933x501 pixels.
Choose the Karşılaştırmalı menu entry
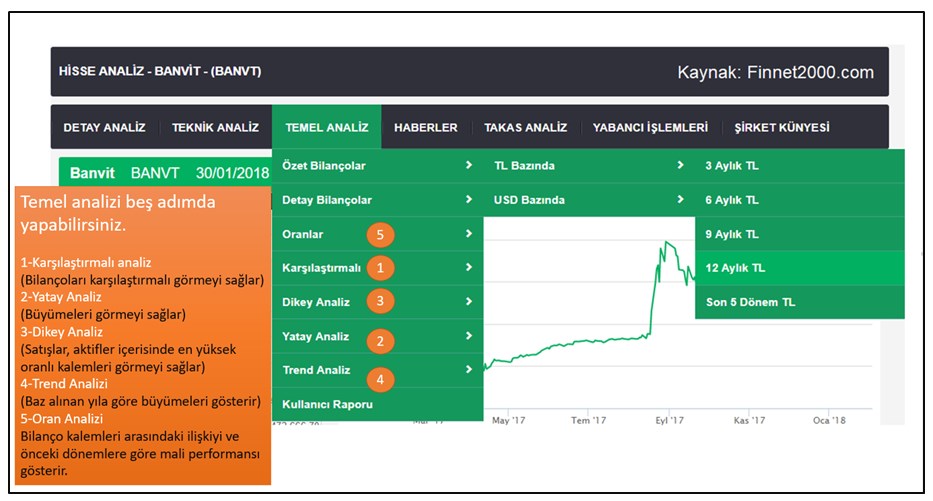[x=378, y=268]
